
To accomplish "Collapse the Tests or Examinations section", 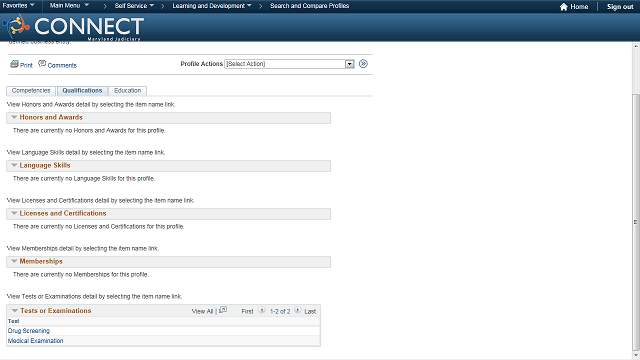I will point(15,311).
